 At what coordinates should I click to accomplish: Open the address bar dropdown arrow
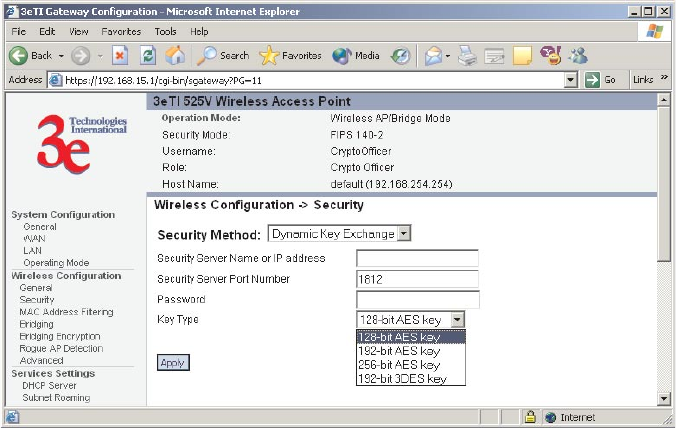click(571, 80)
